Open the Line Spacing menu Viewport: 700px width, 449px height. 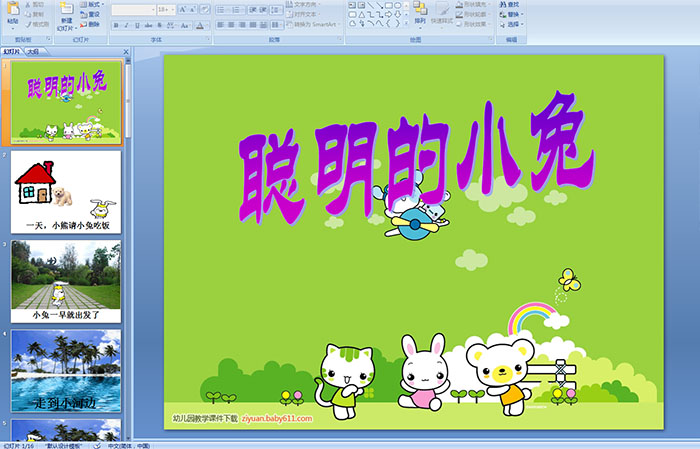tap(276, 10)
